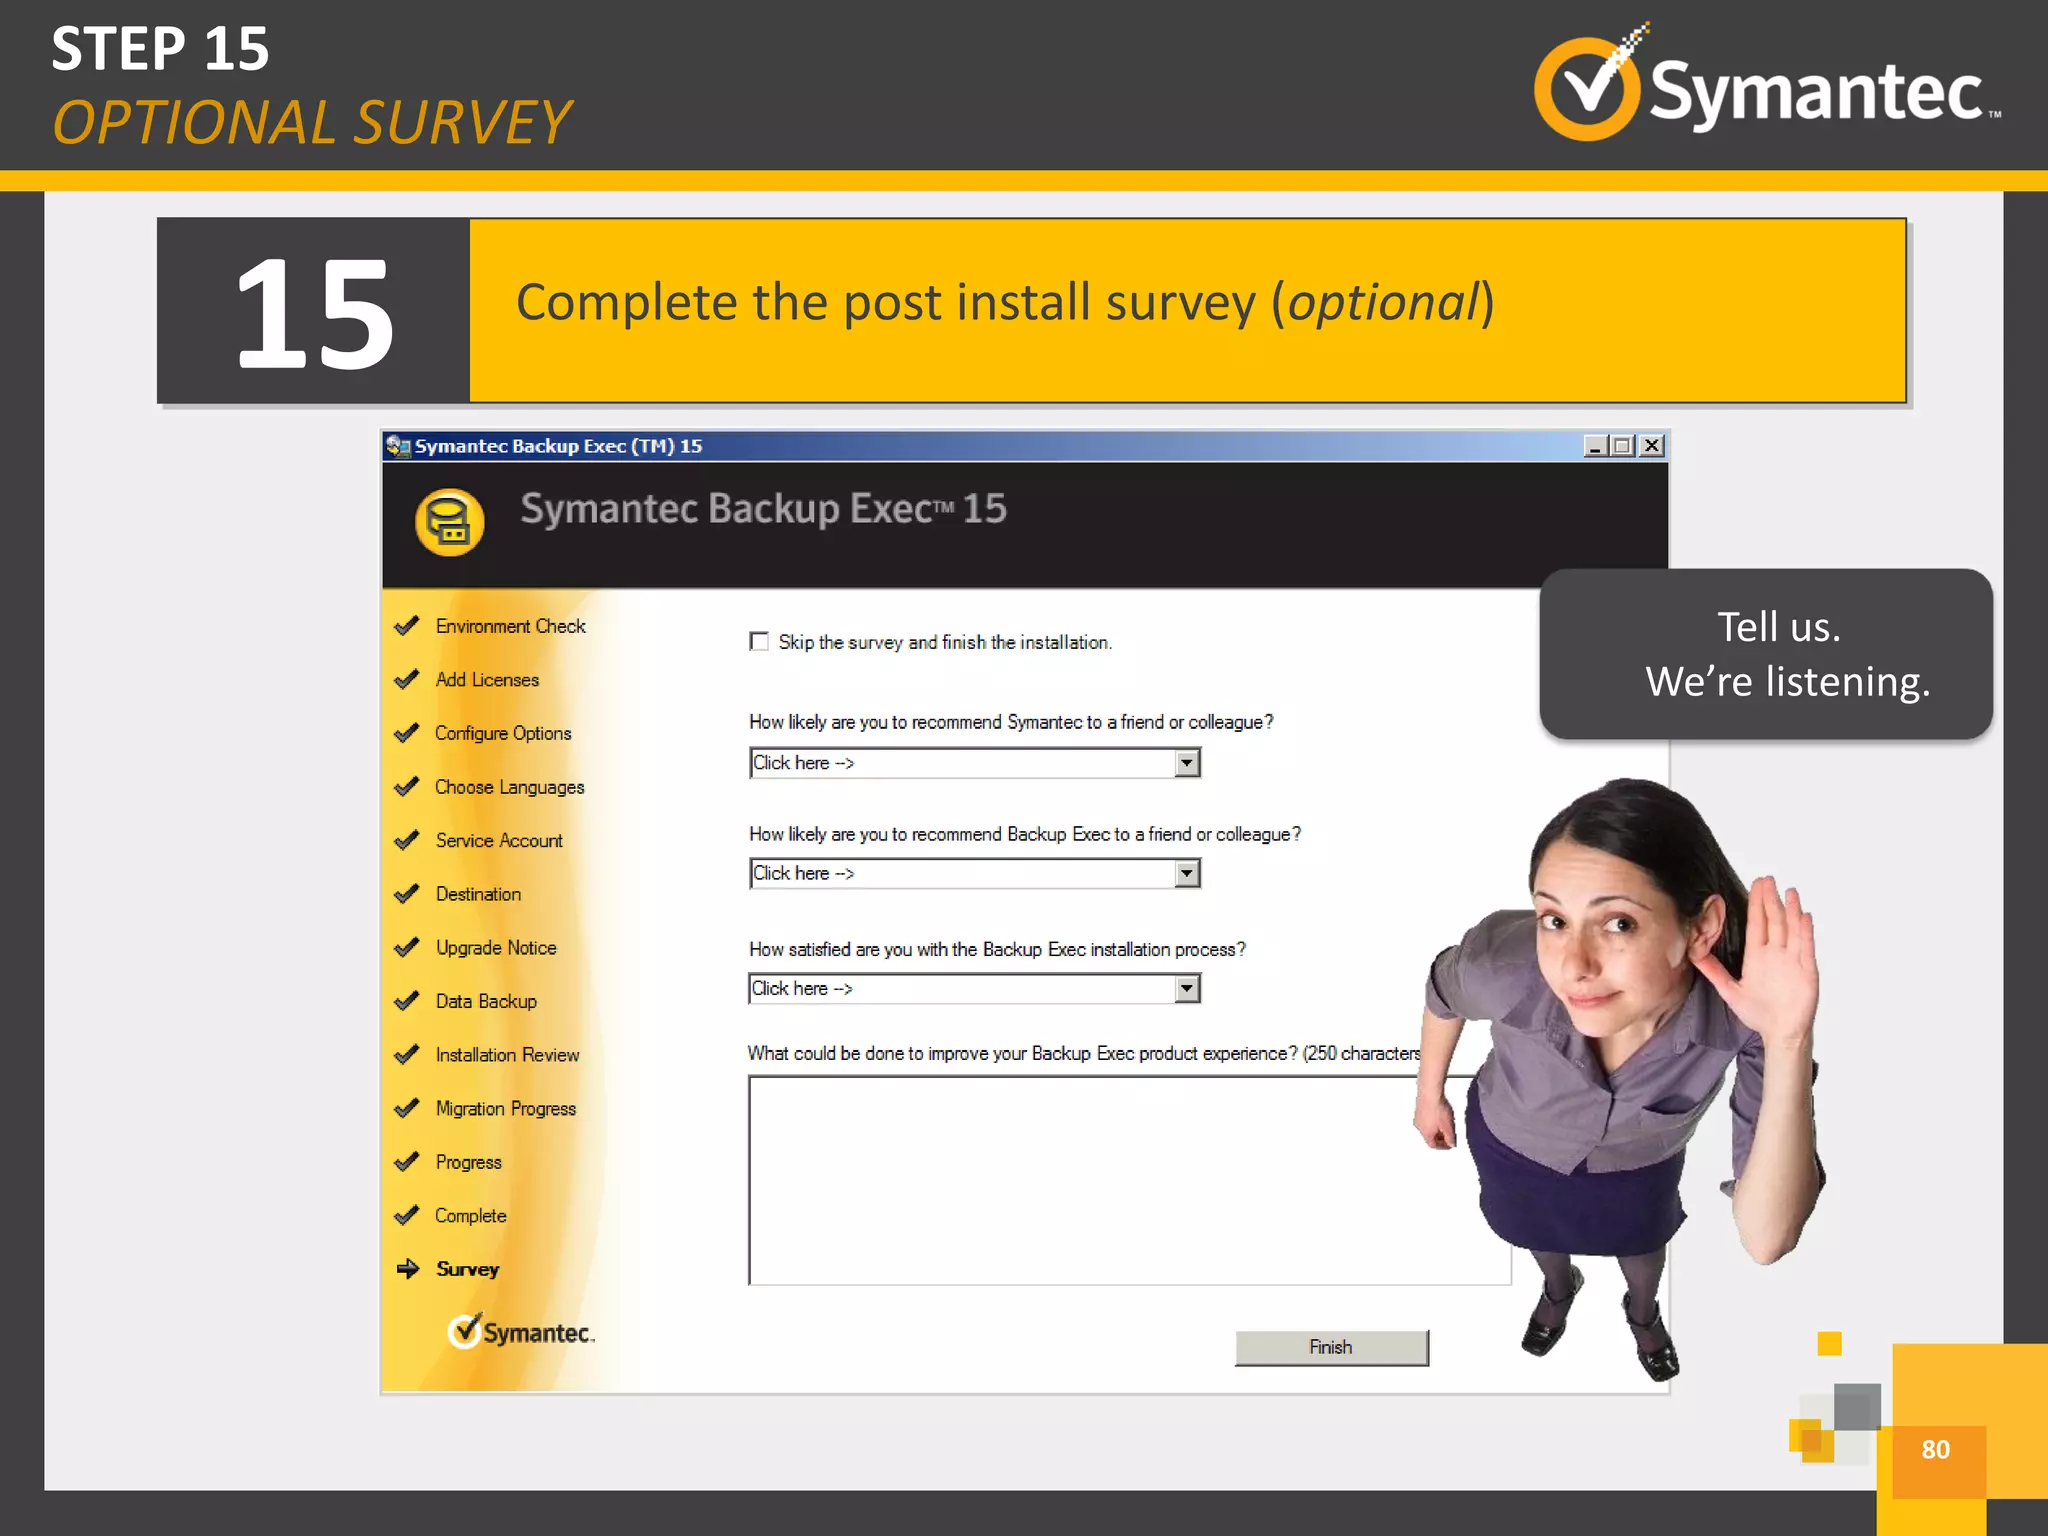Click the installer title bar app icon

pos(398,446)
